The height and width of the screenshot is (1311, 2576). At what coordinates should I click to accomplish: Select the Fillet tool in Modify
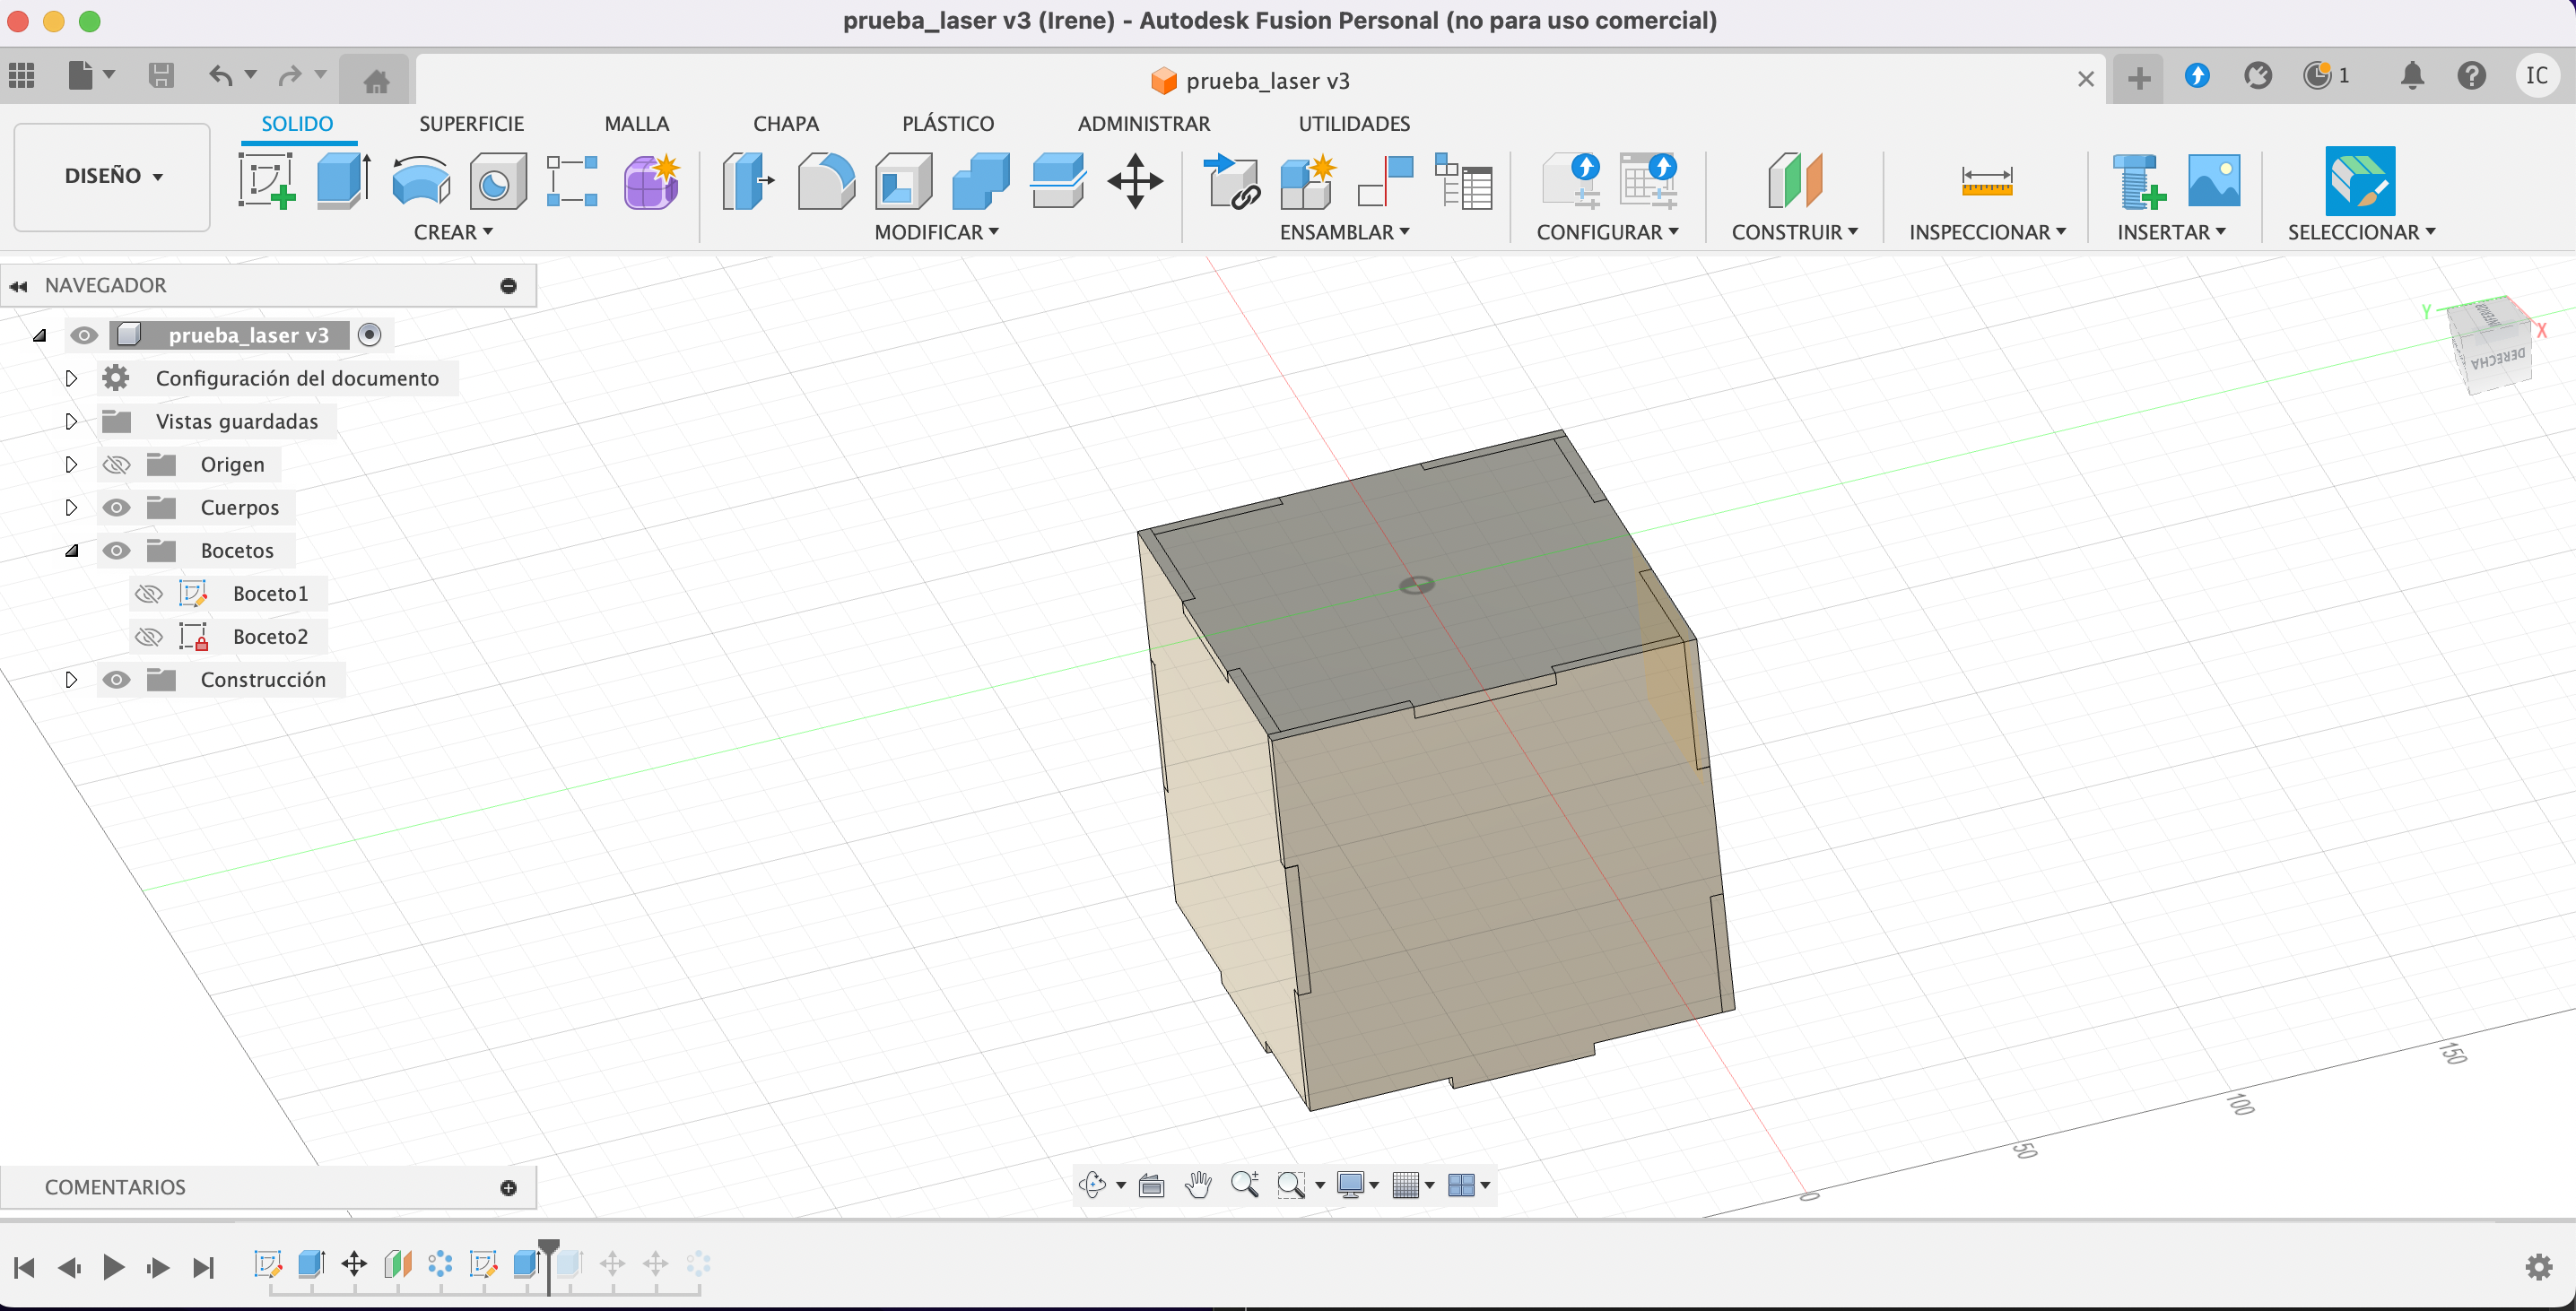[x=825, y=181]
